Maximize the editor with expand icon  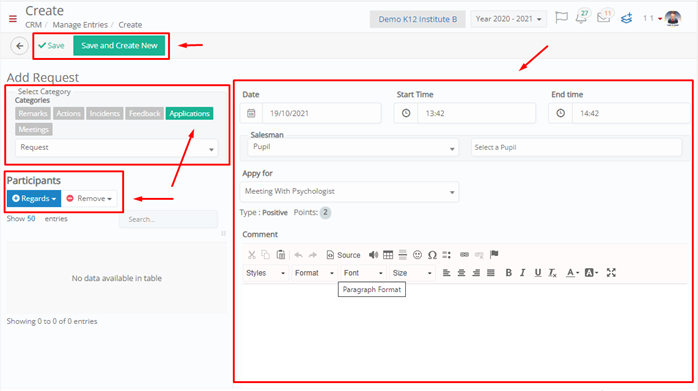[x=611, y=273]
